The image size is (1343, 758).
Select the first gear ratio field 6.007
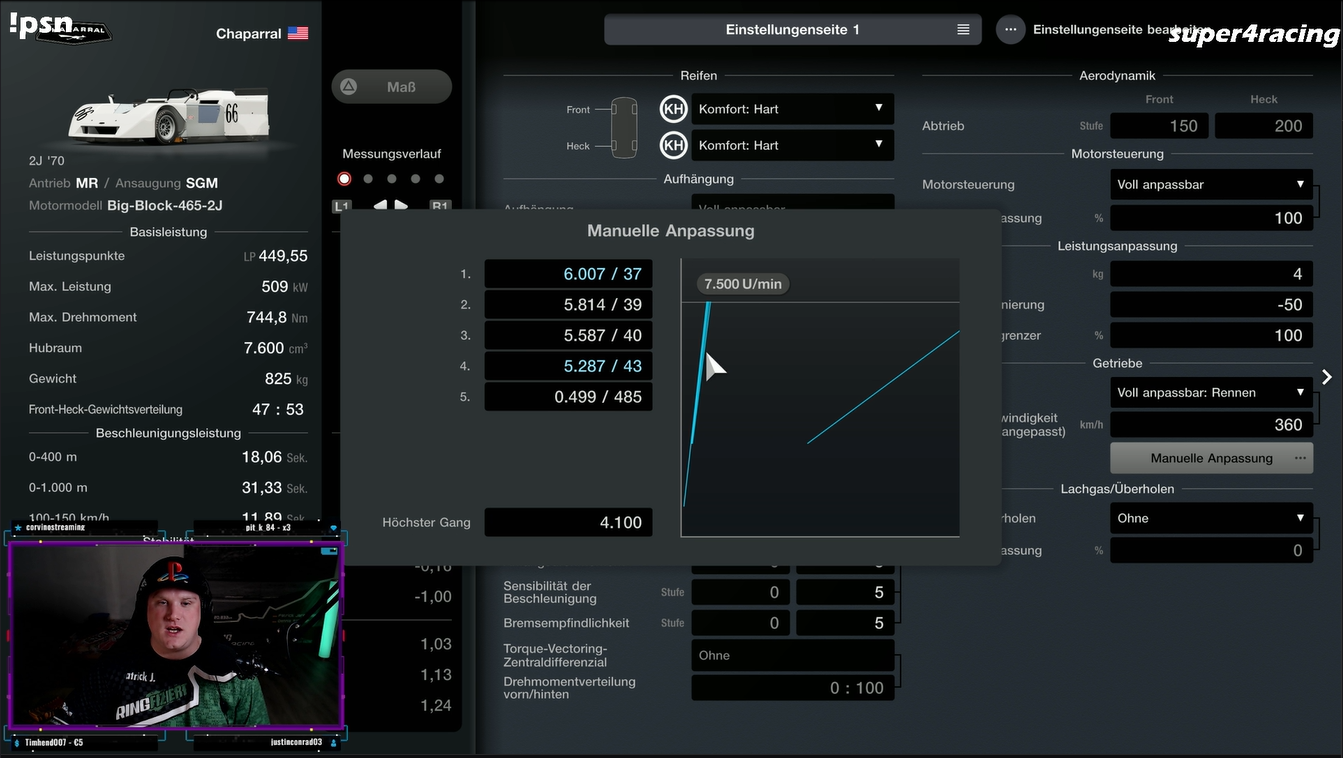coord(568,274)
